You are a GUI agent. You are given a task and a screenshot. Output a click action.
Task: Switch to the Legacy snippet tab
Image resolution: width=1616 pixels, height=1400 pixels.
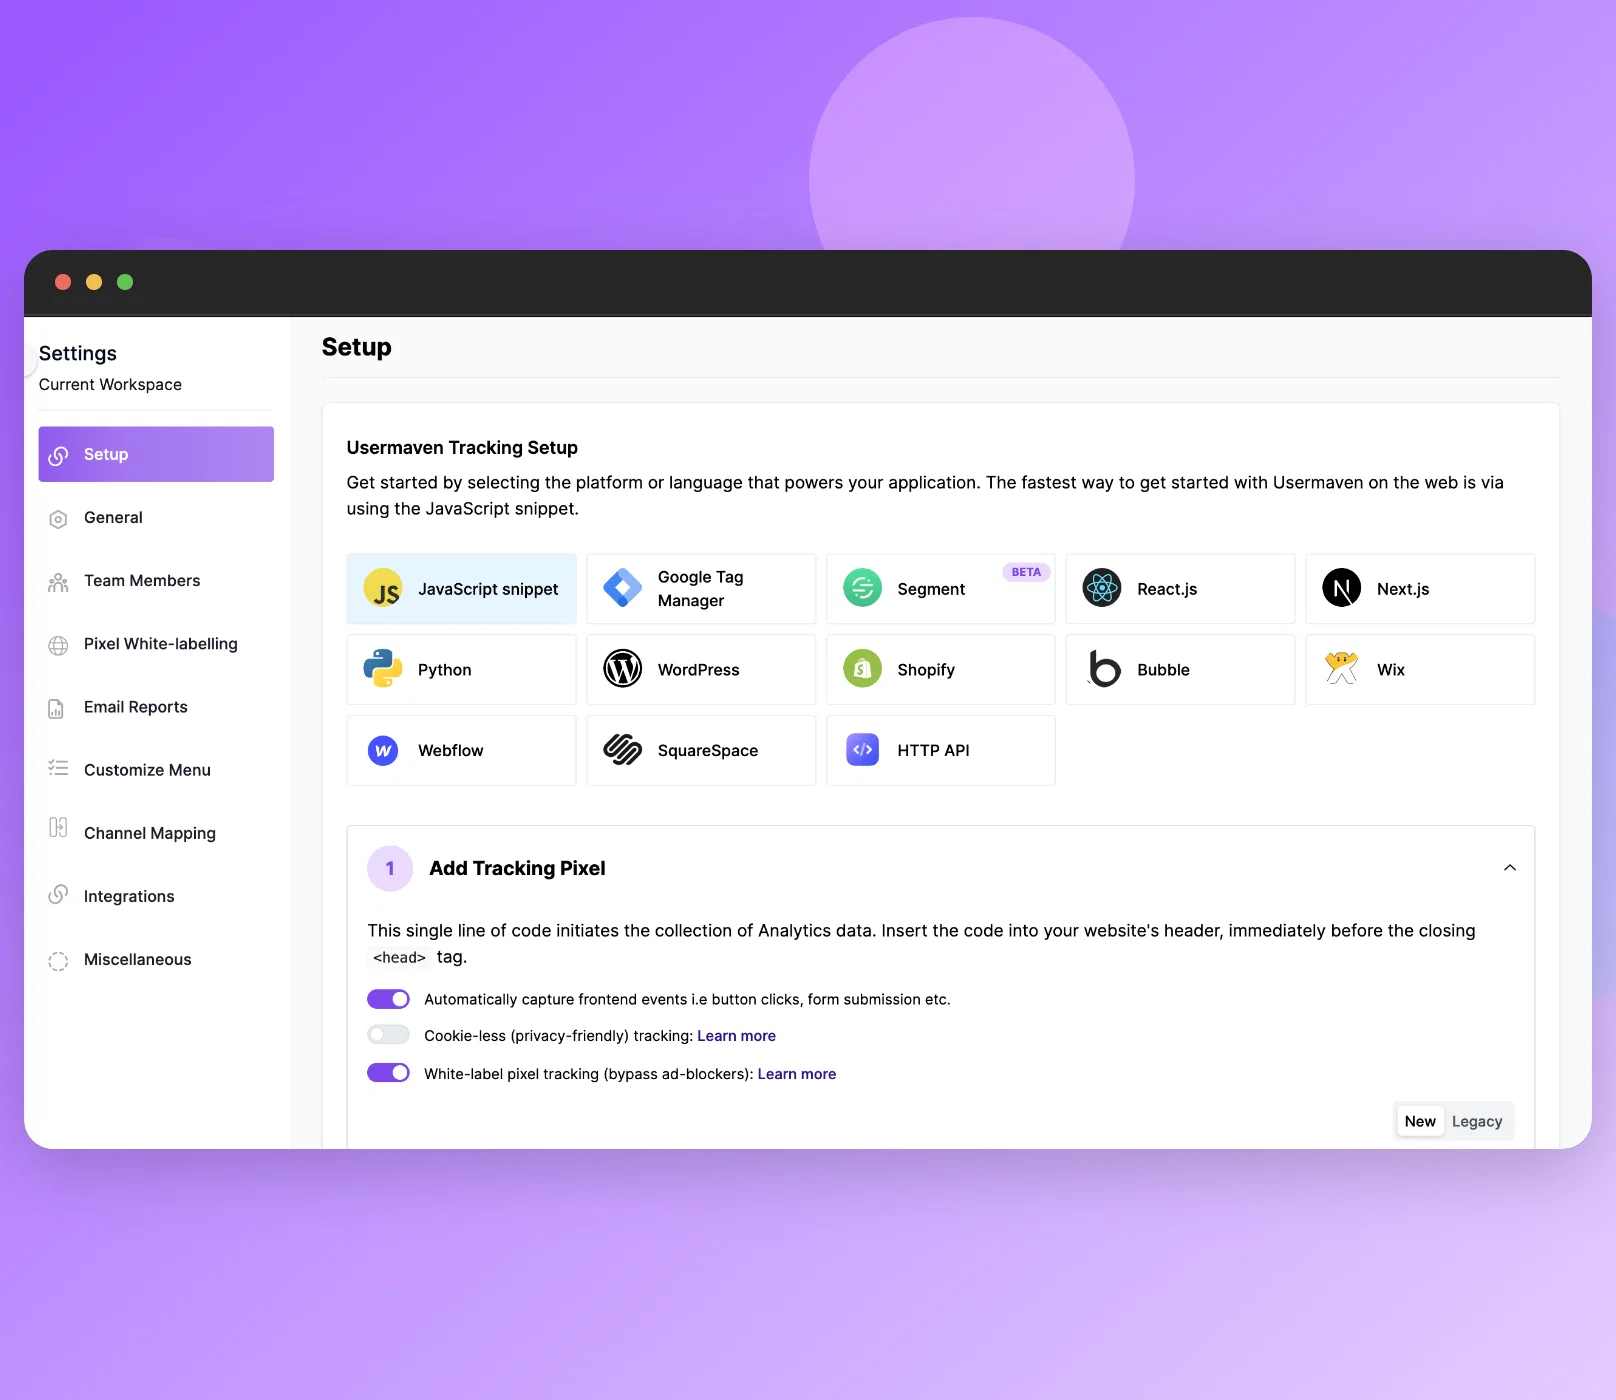tap(1477, 1121)
